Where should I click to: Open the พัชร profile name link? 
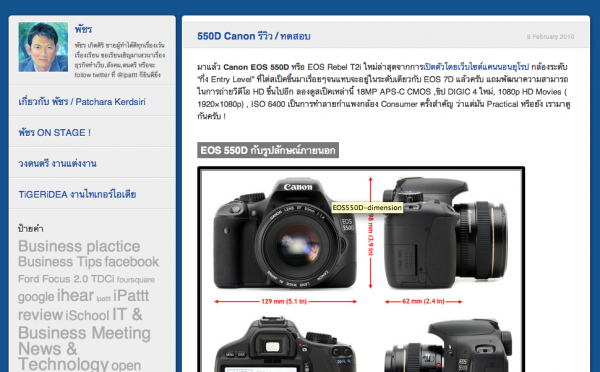[x=83, y=29]
